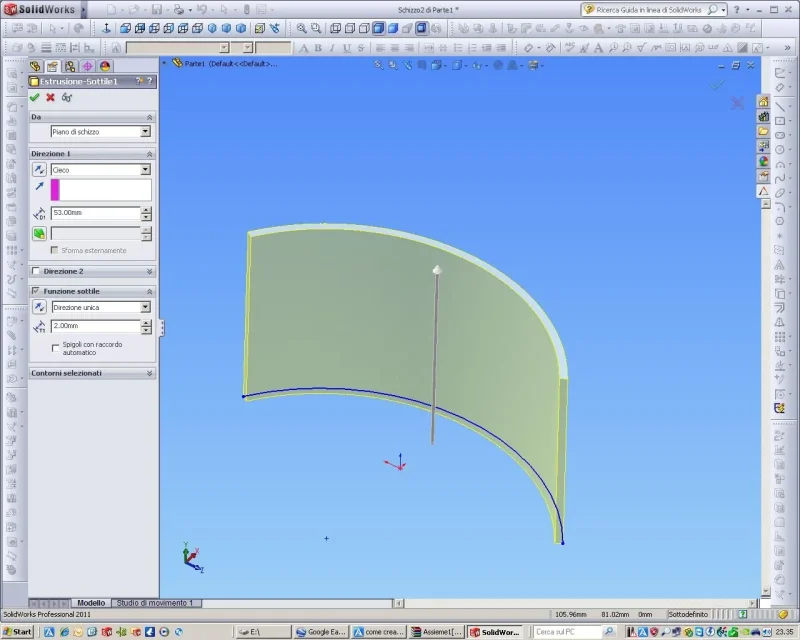Click the Sottodefinito status text
The height and width of the screenshot is (640, 800).
click(688, 614)
